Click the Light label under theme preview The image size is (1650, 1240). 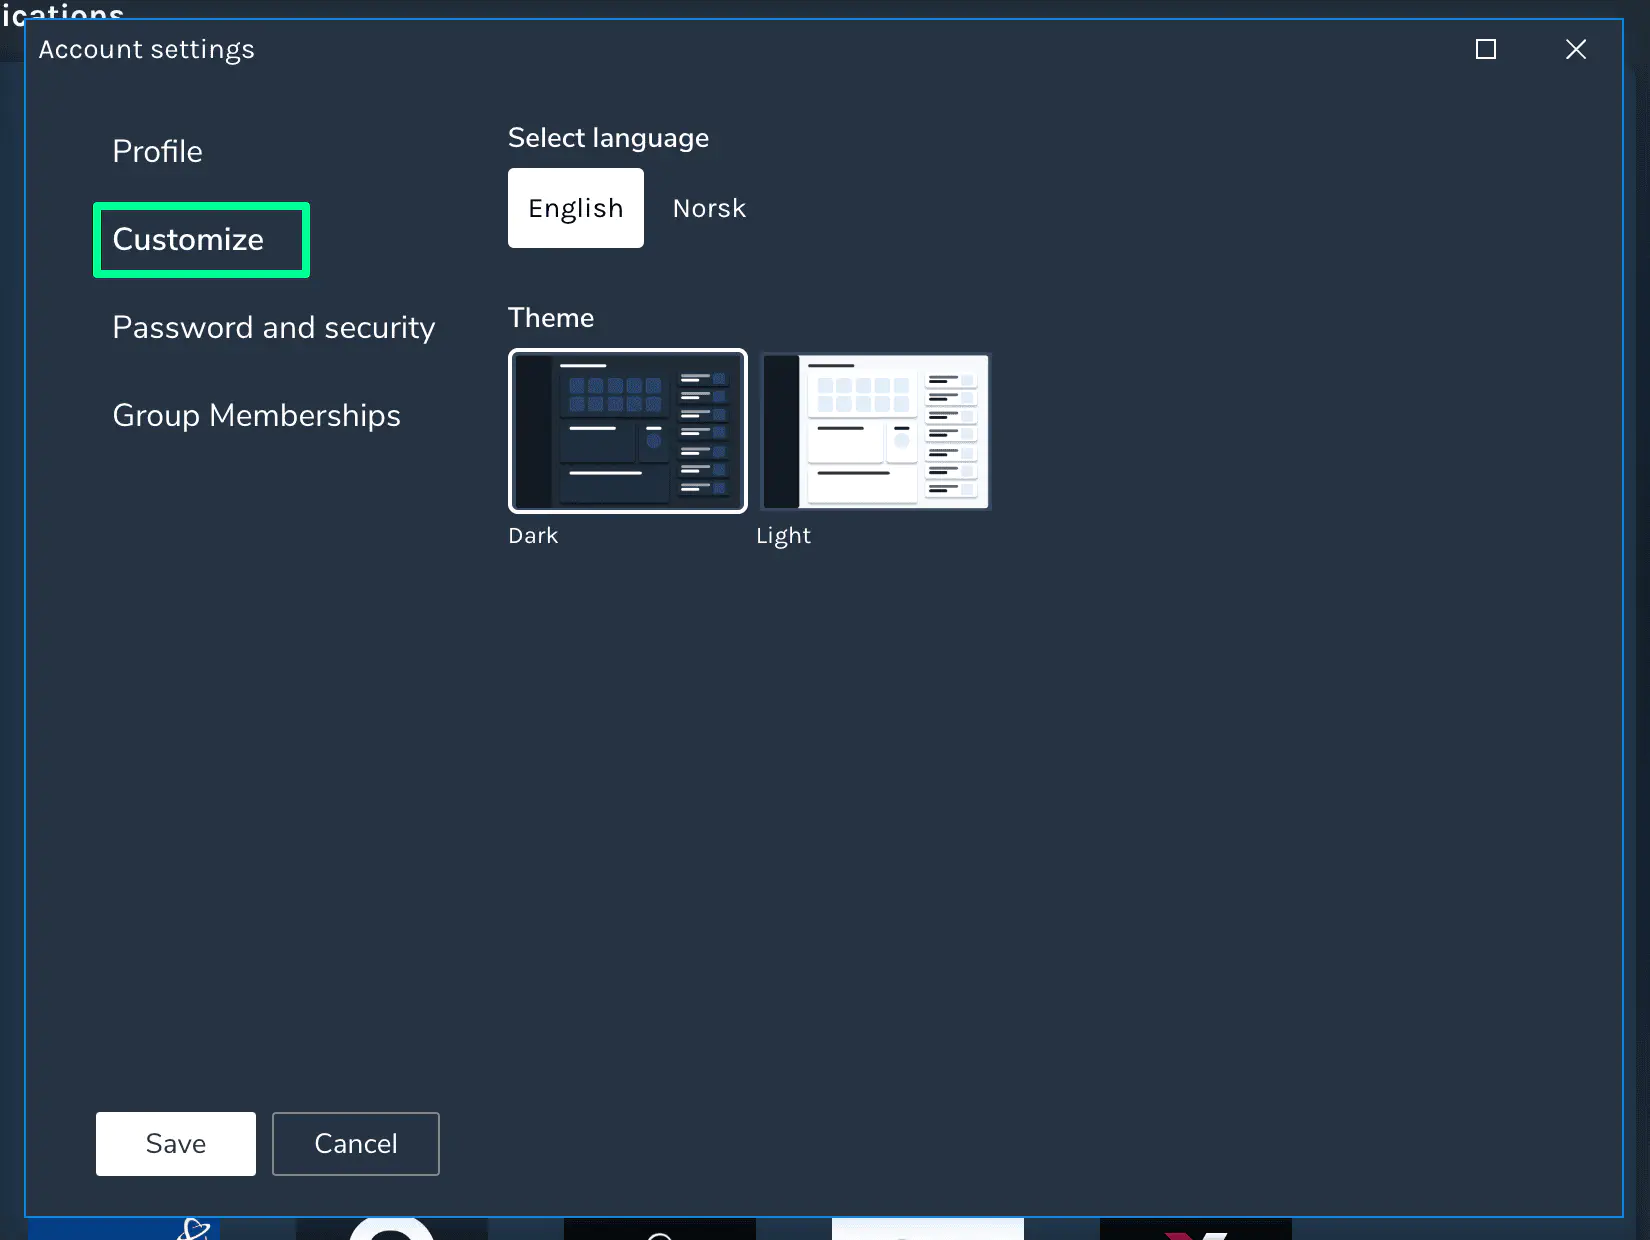(x=783, y=536)
